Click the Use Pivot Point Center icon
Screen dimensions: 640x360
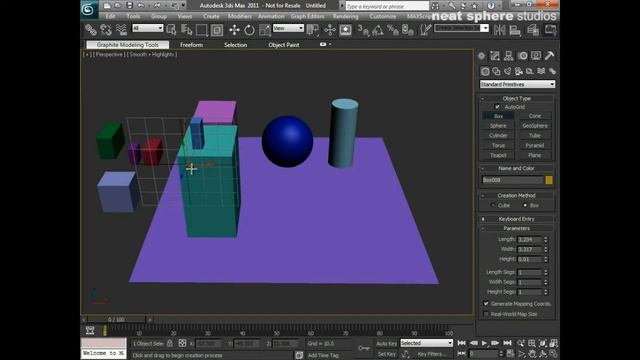coord(313,30)
